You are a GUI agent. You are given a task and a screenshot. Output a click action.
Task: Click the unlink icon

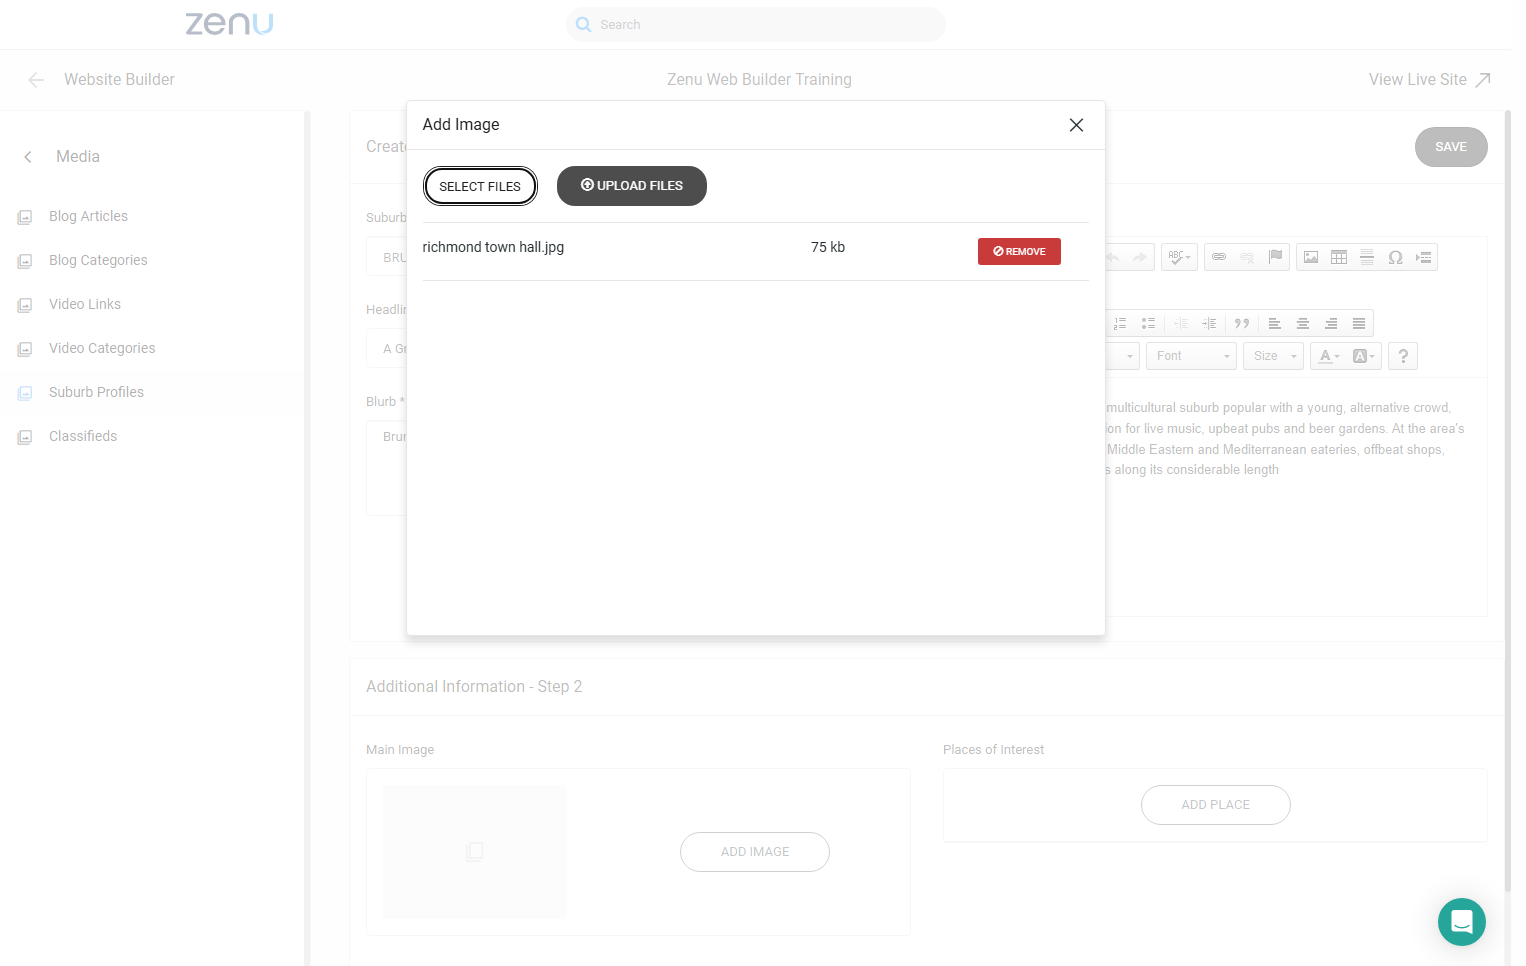(x=1247, y=257)
